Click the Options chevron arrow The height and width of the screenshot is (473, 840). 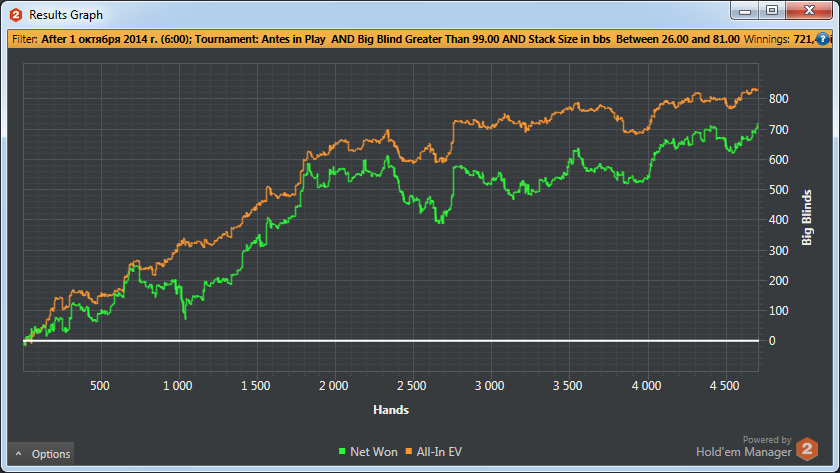[19, 454]
